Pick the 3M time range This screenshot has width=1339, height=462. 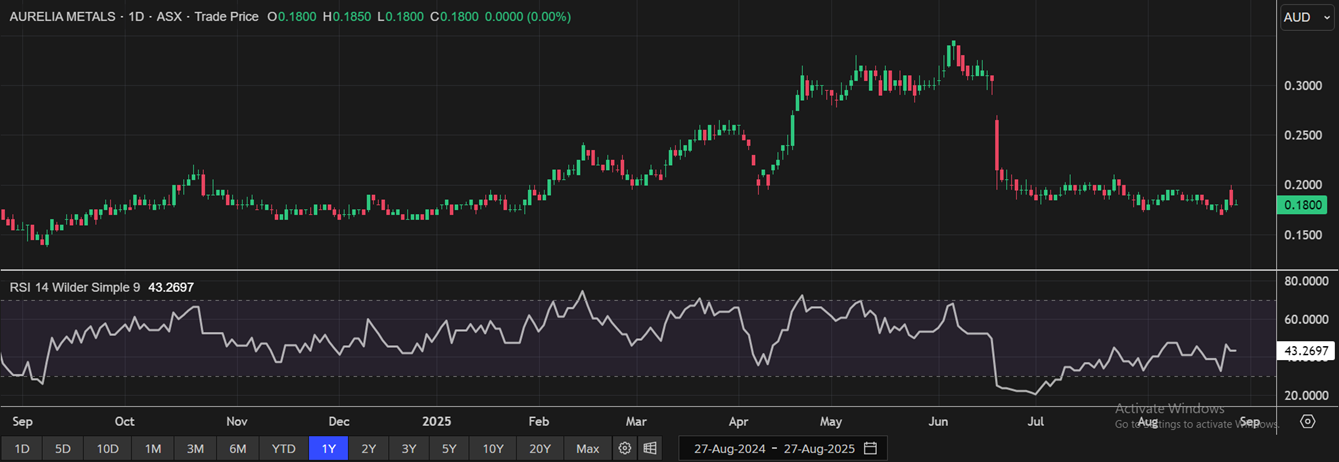click(195, 448)
